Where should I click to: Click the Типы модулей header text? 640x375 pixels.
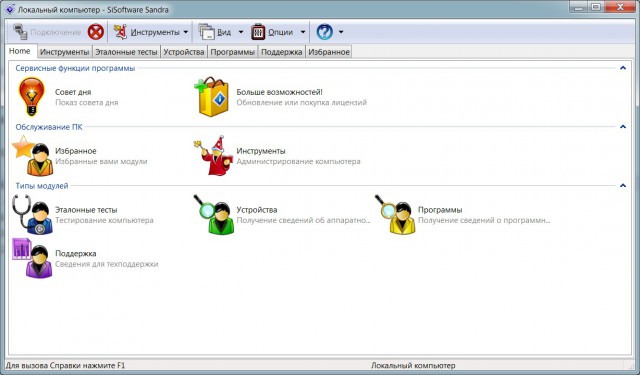click(42, 186)
